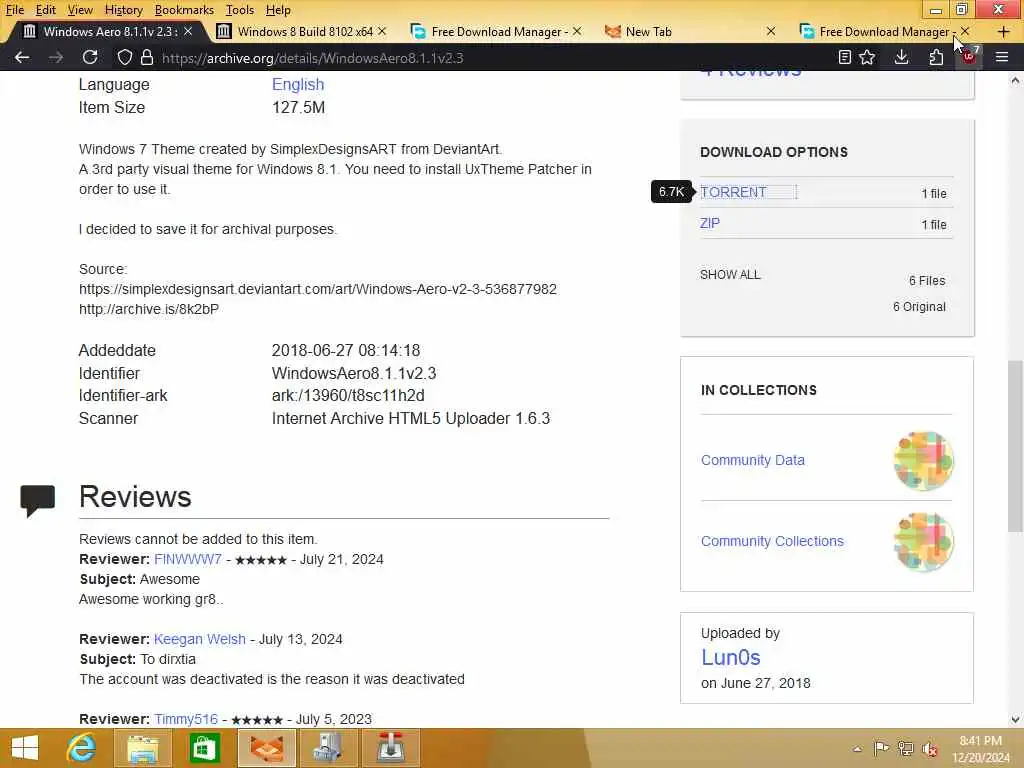
Task: Open the downloads panel
Action: tap(901, 57)
